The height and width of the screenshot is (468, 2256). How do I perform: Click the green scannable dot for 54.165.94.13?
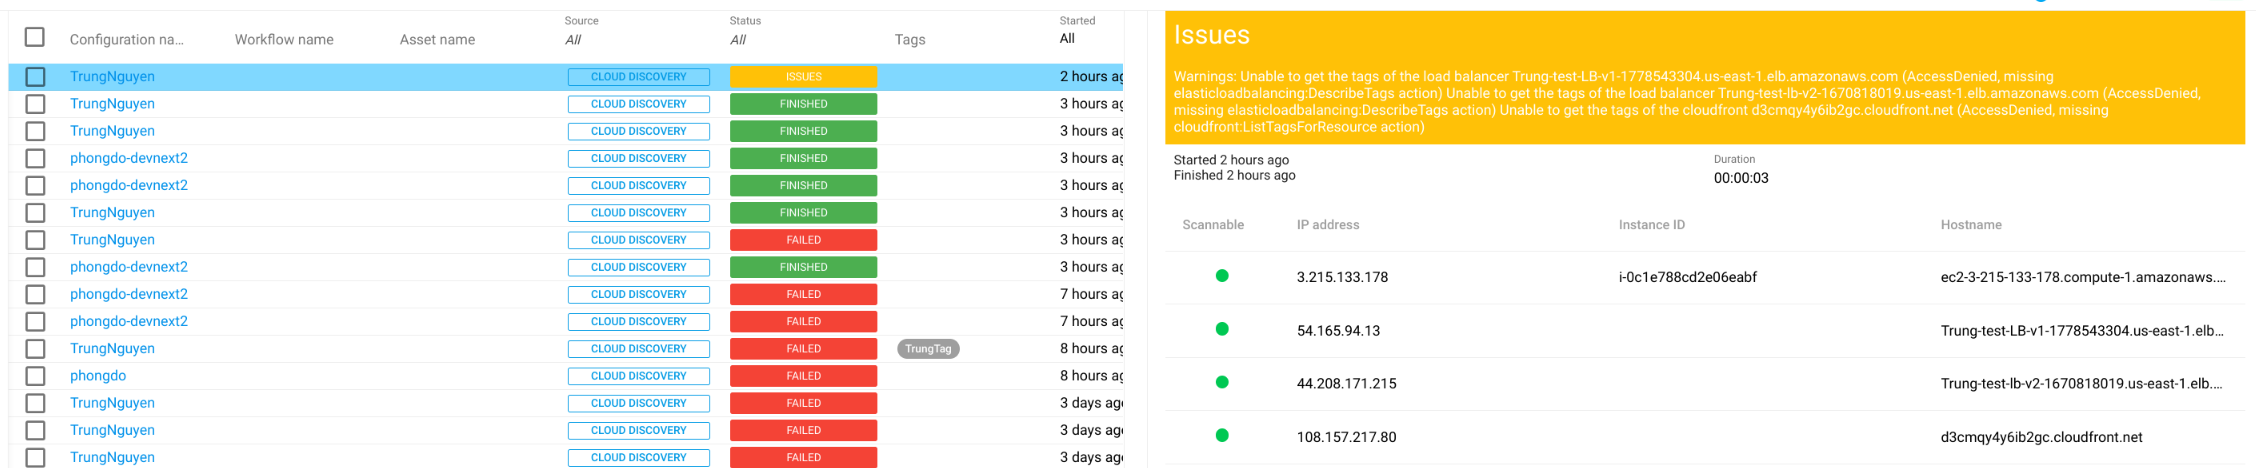point(1221,329)
